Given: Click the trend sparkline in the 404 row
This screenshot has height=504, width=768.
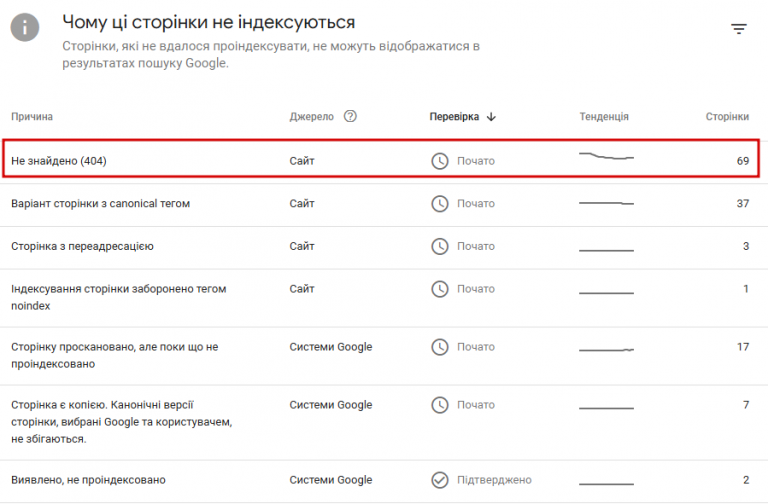Looking at the screenshot, I should pos(606,157).
